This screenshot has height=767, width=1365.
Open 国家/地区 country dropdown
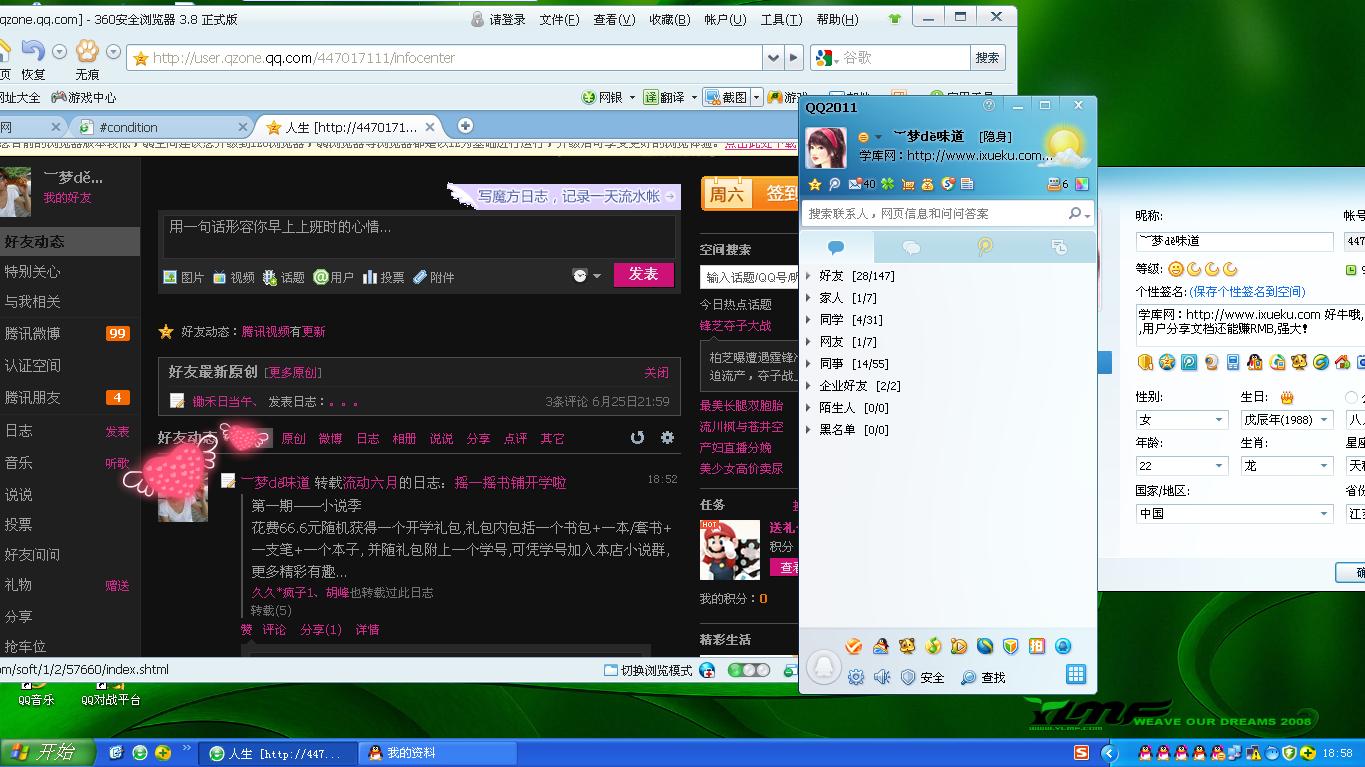click(x=1234, y=513)
